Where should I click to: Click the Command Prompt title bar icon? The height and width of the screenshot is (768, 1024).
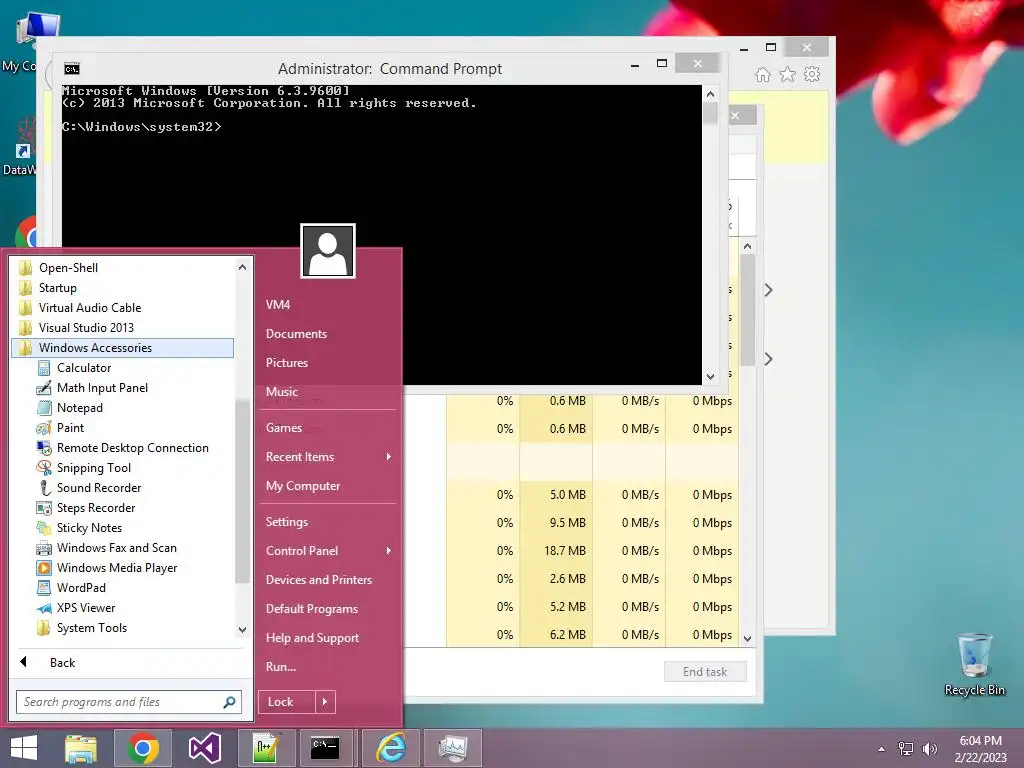pos(72,69)
